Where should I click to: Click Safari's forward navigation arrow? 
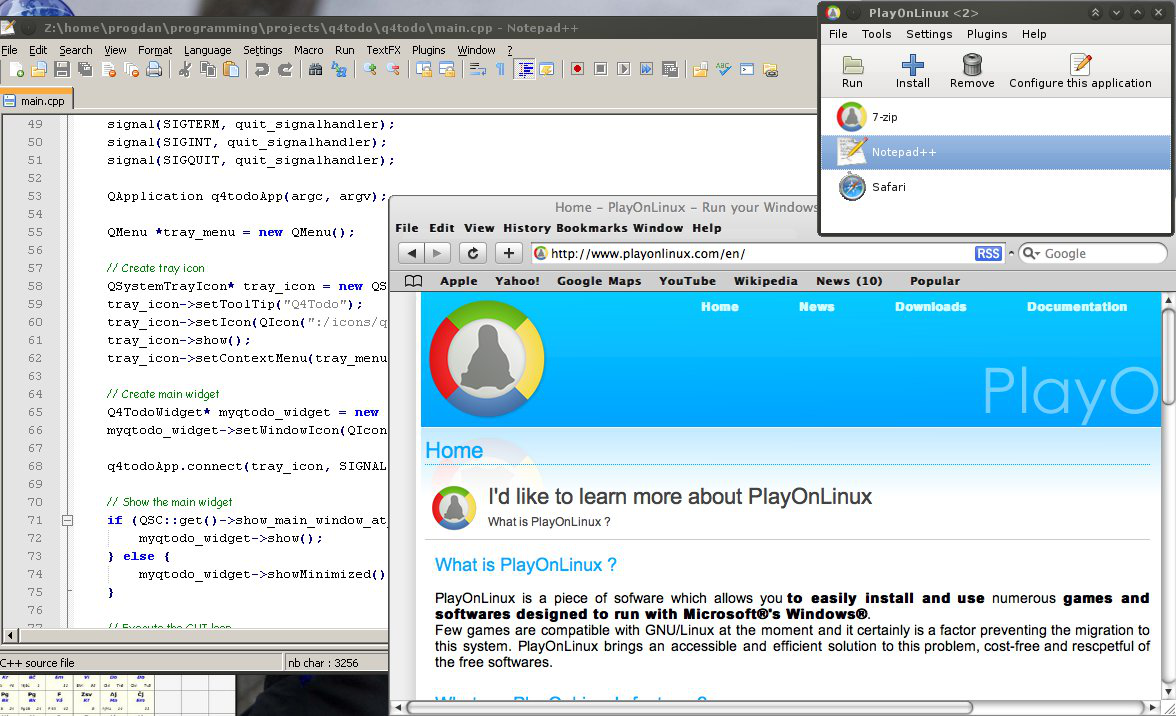(x=438, y=253)
